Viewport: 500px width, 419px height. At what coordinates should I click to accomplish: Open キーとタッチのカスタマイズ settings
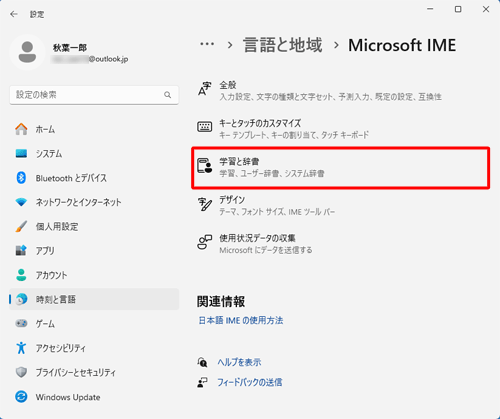[x=341, y=129]
